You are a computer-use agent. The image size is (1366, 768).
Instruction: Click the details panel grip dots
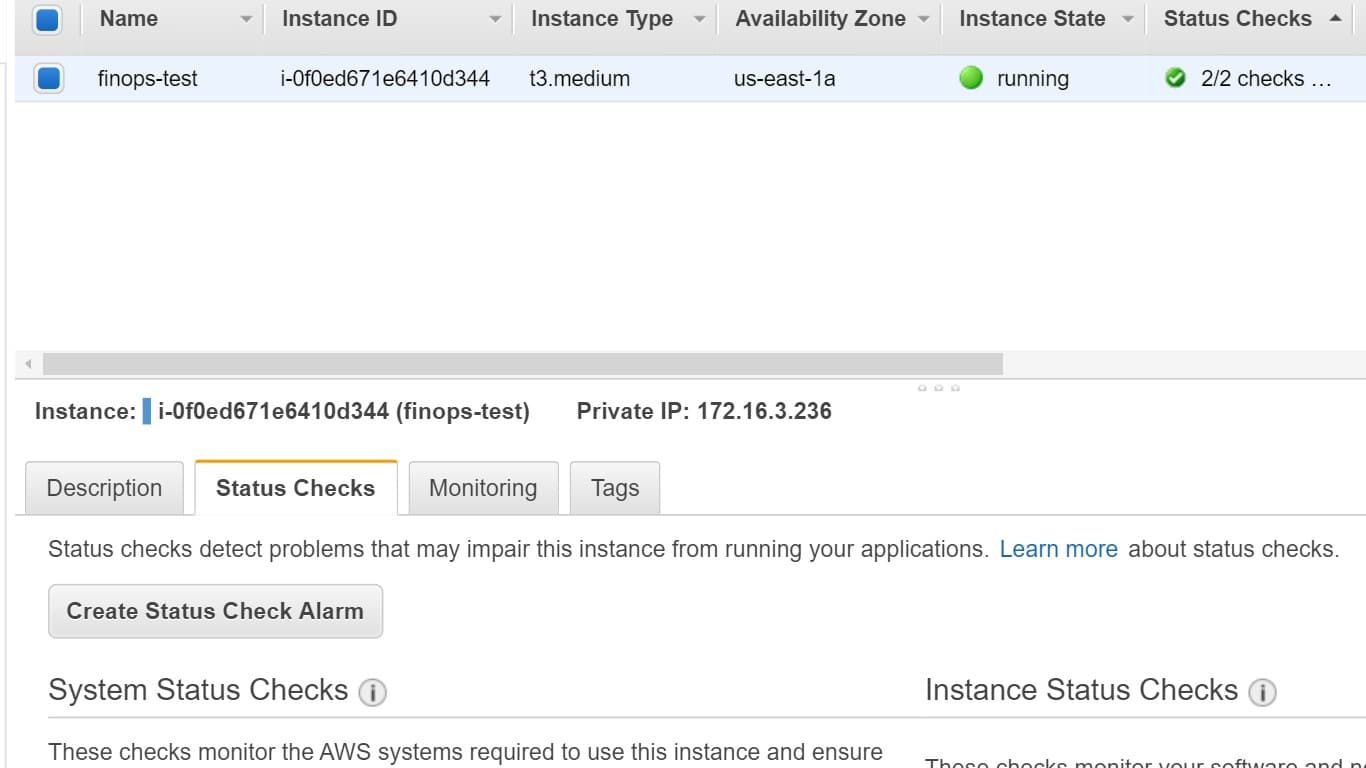point(938,386)
